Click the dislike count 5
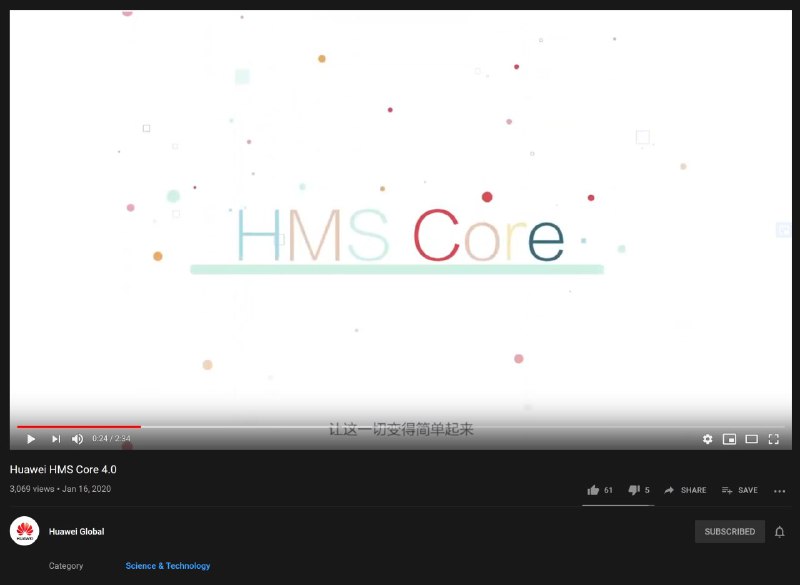The image size is (800, 585). 647,490
